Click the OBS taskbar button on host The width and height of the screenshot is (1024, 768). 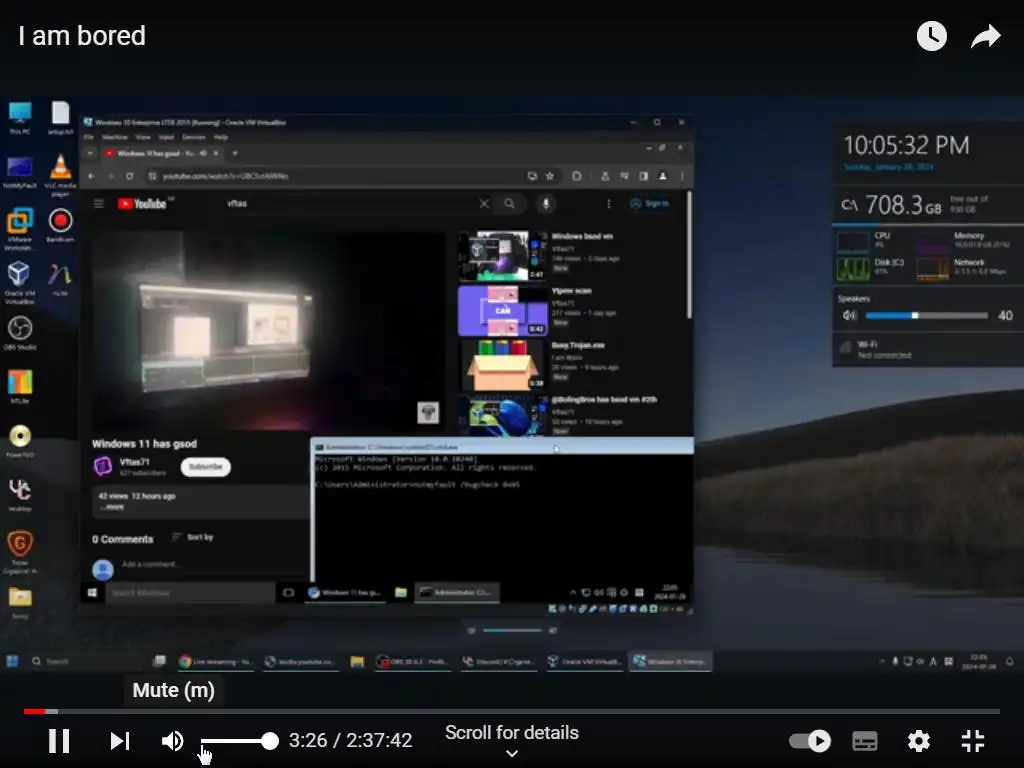click(x=413, y=662)
